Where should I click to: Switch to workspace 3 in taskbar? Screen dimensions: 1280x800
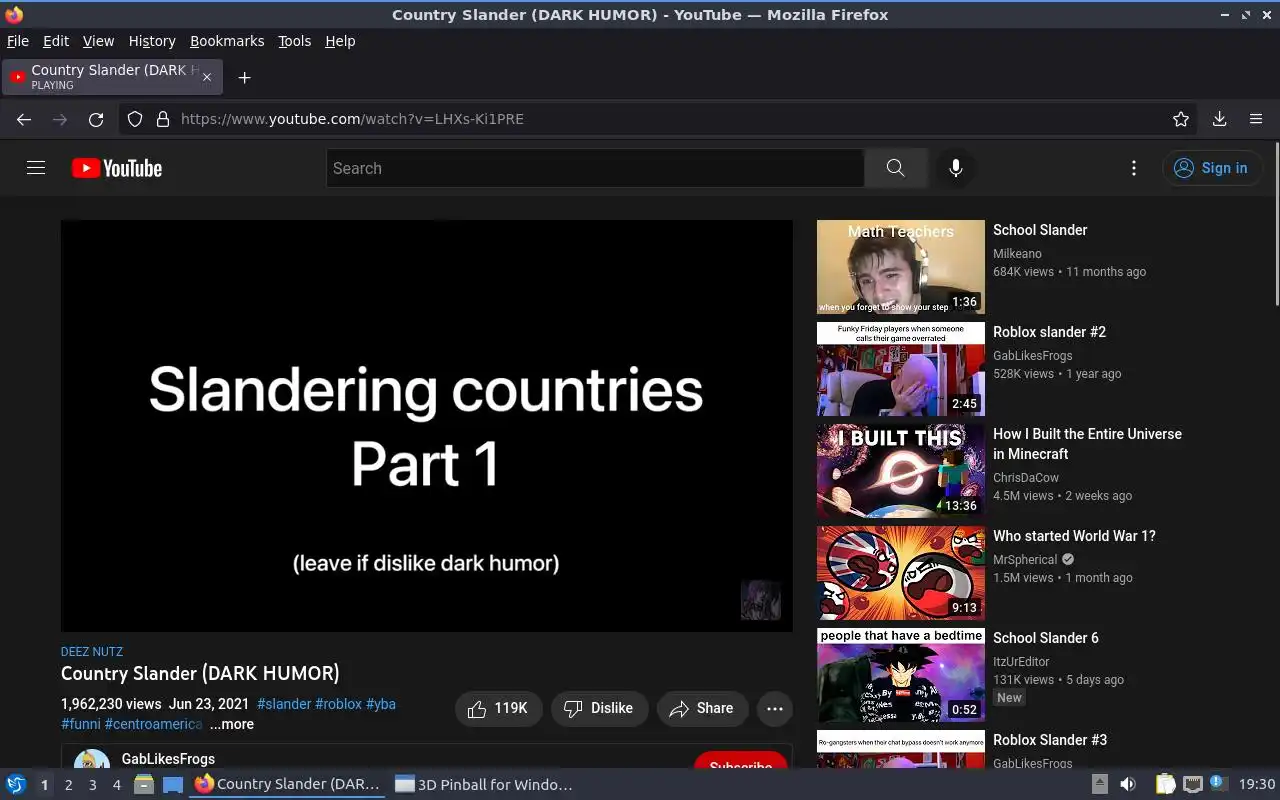(92, 785)
